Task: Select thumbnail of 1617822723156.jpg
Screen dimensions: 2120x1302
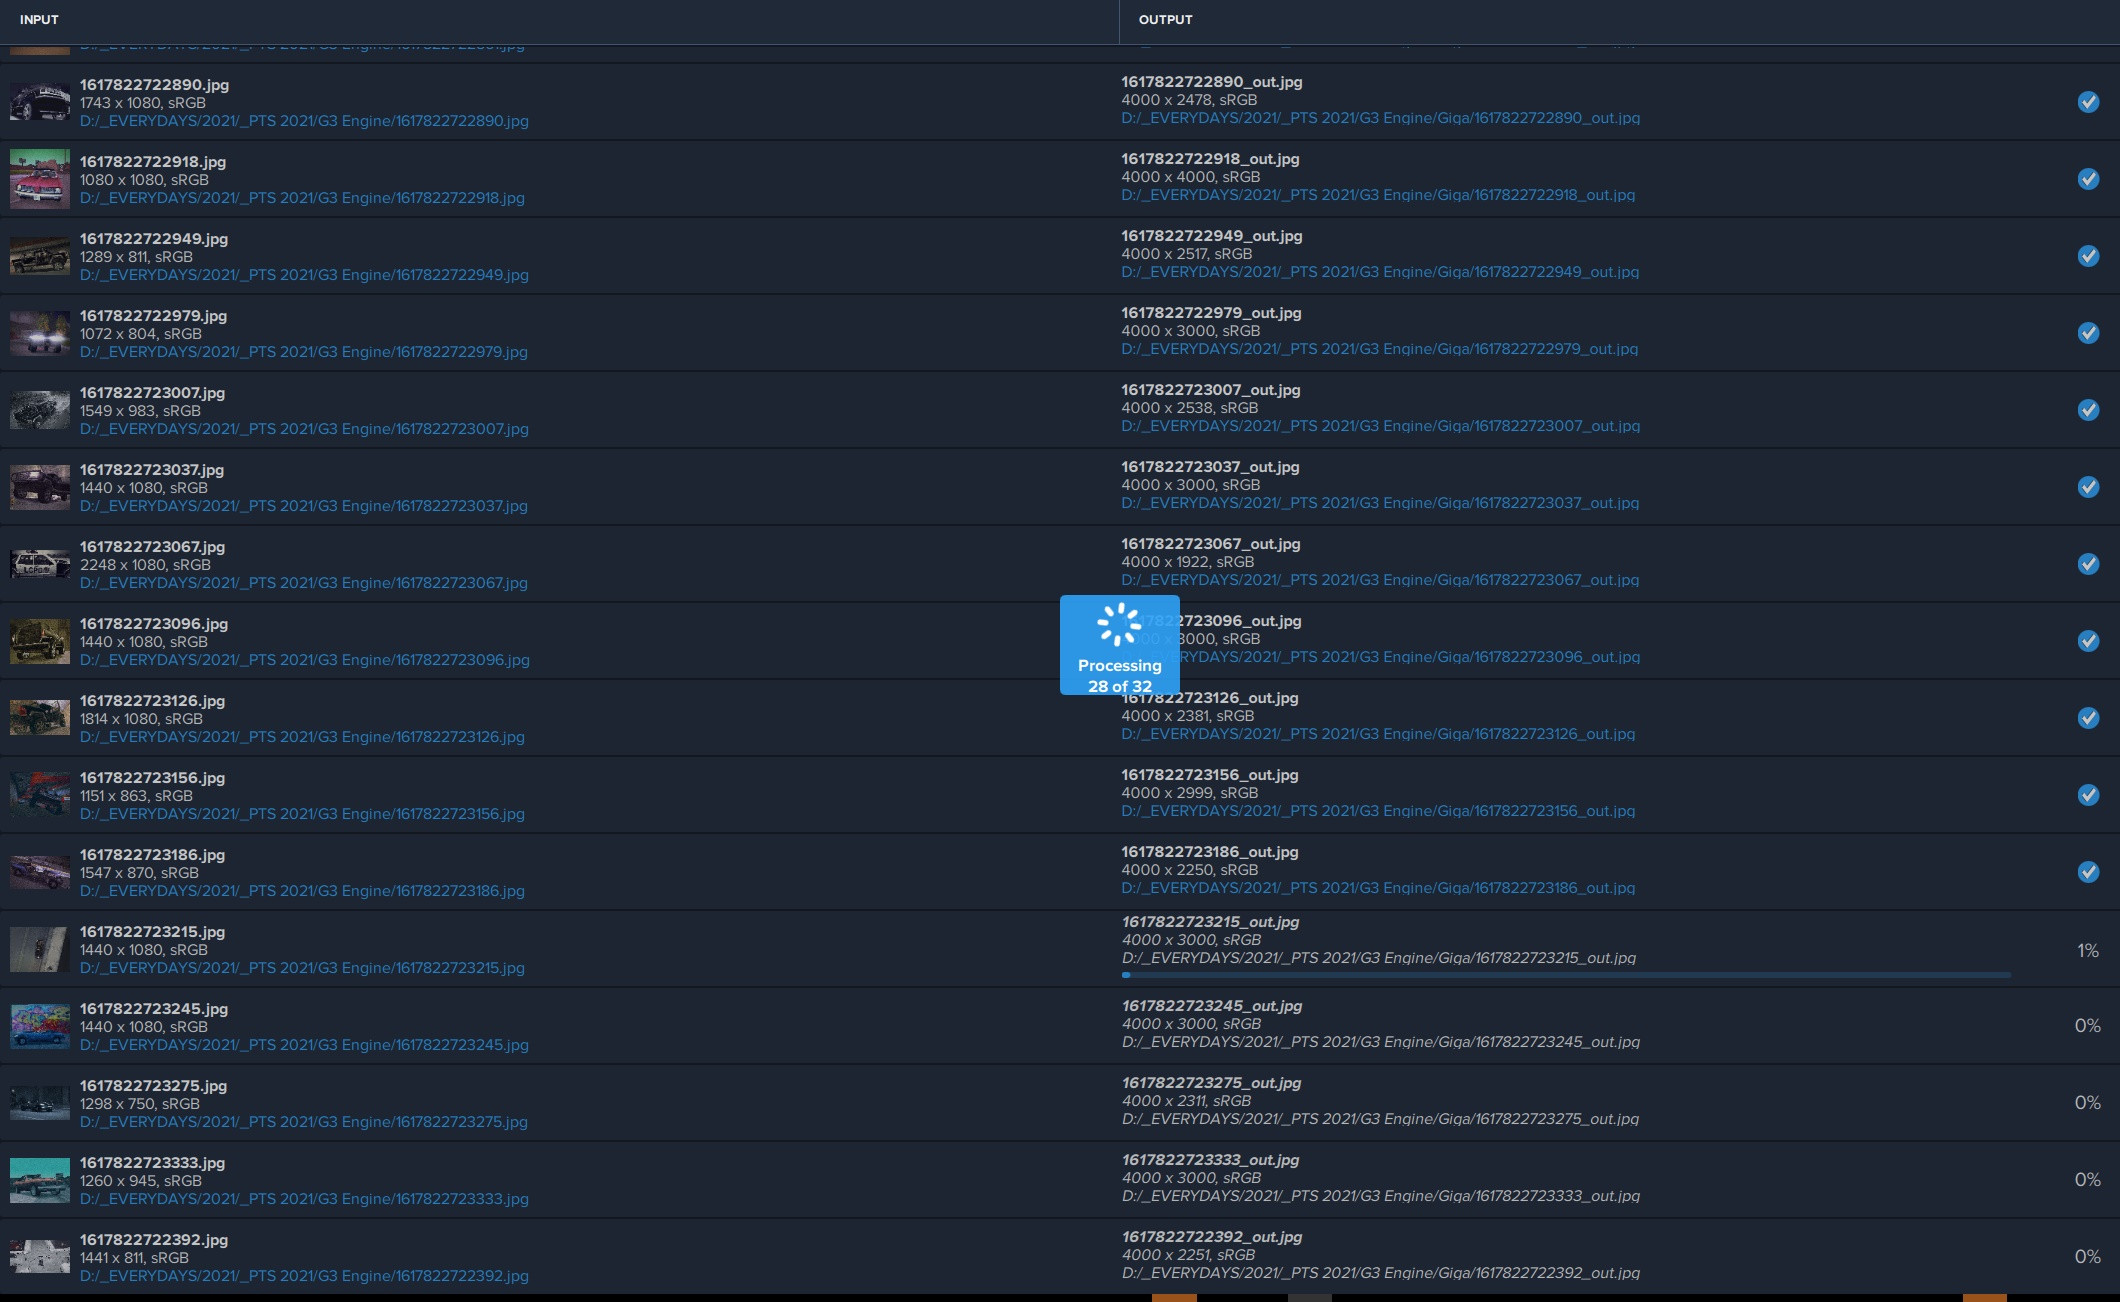Action: tap(40, 795)
